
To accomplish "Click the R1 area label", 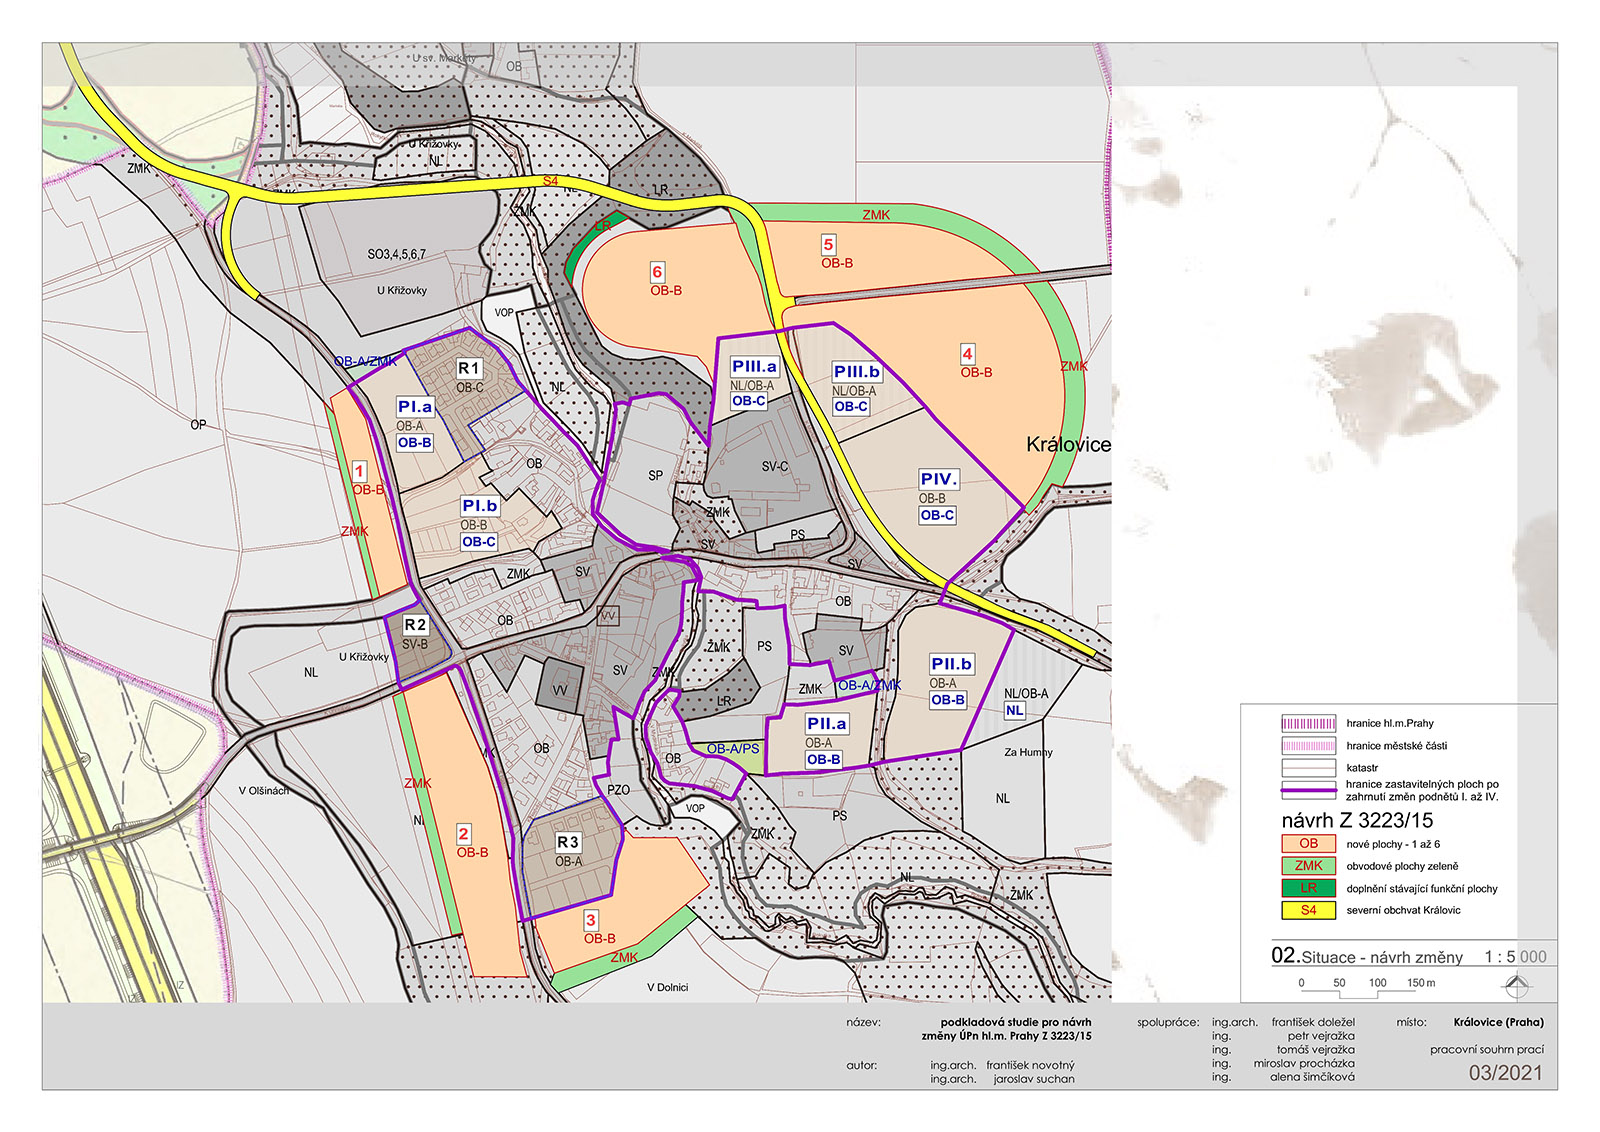I will (x=469, y=369).
